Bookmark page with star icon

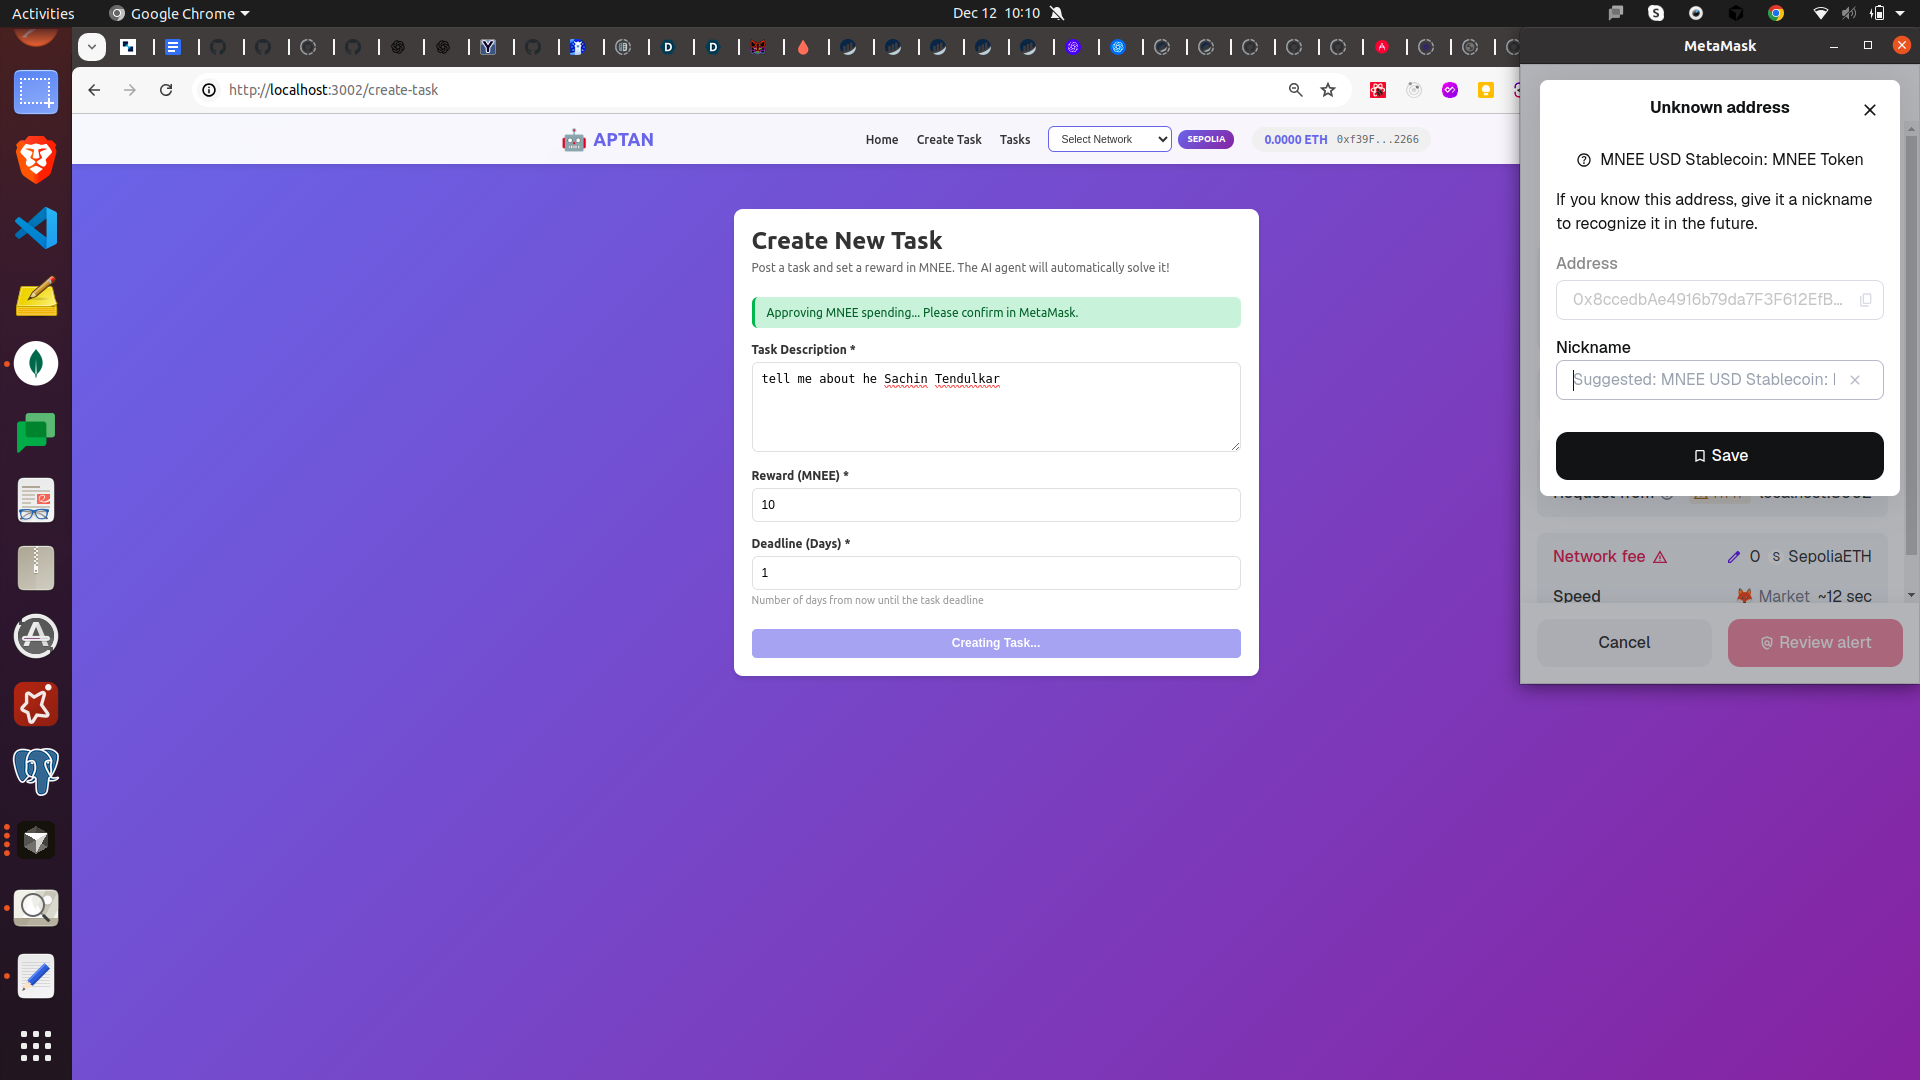pyautogui.click(x=1328, y=90)
